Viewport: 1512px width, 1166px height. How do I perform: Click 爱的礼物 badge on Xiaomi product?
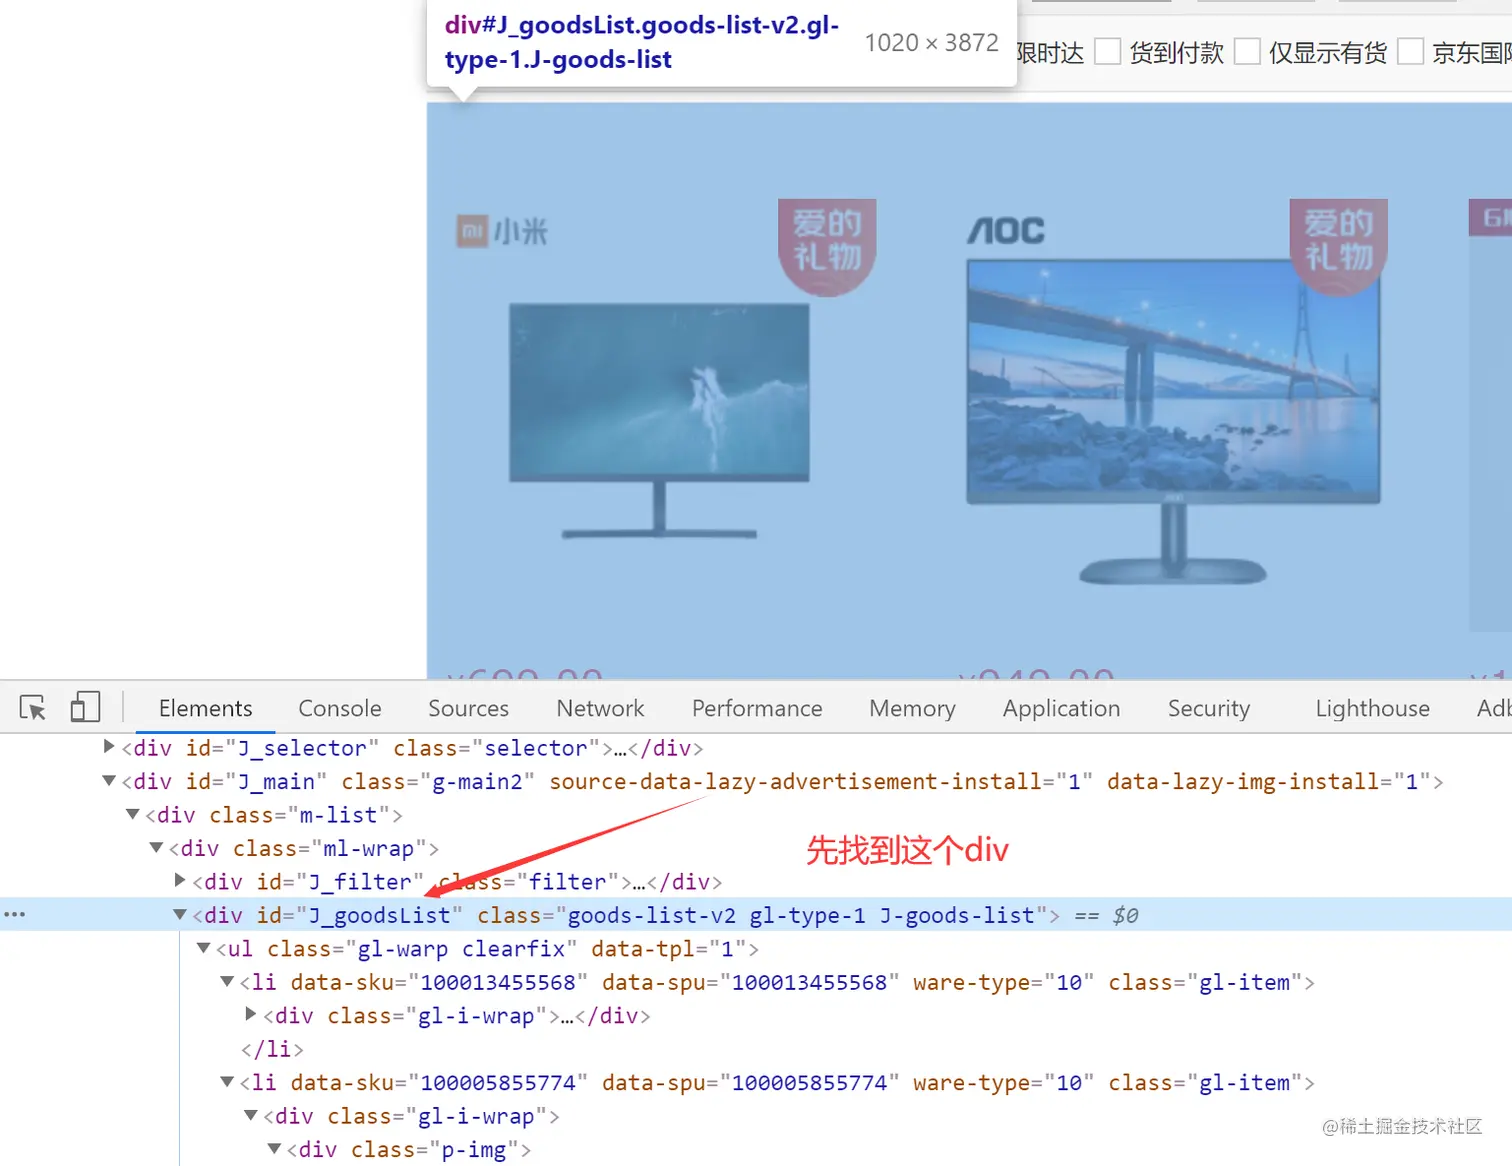pyautogui.click(x=827, y=246)
